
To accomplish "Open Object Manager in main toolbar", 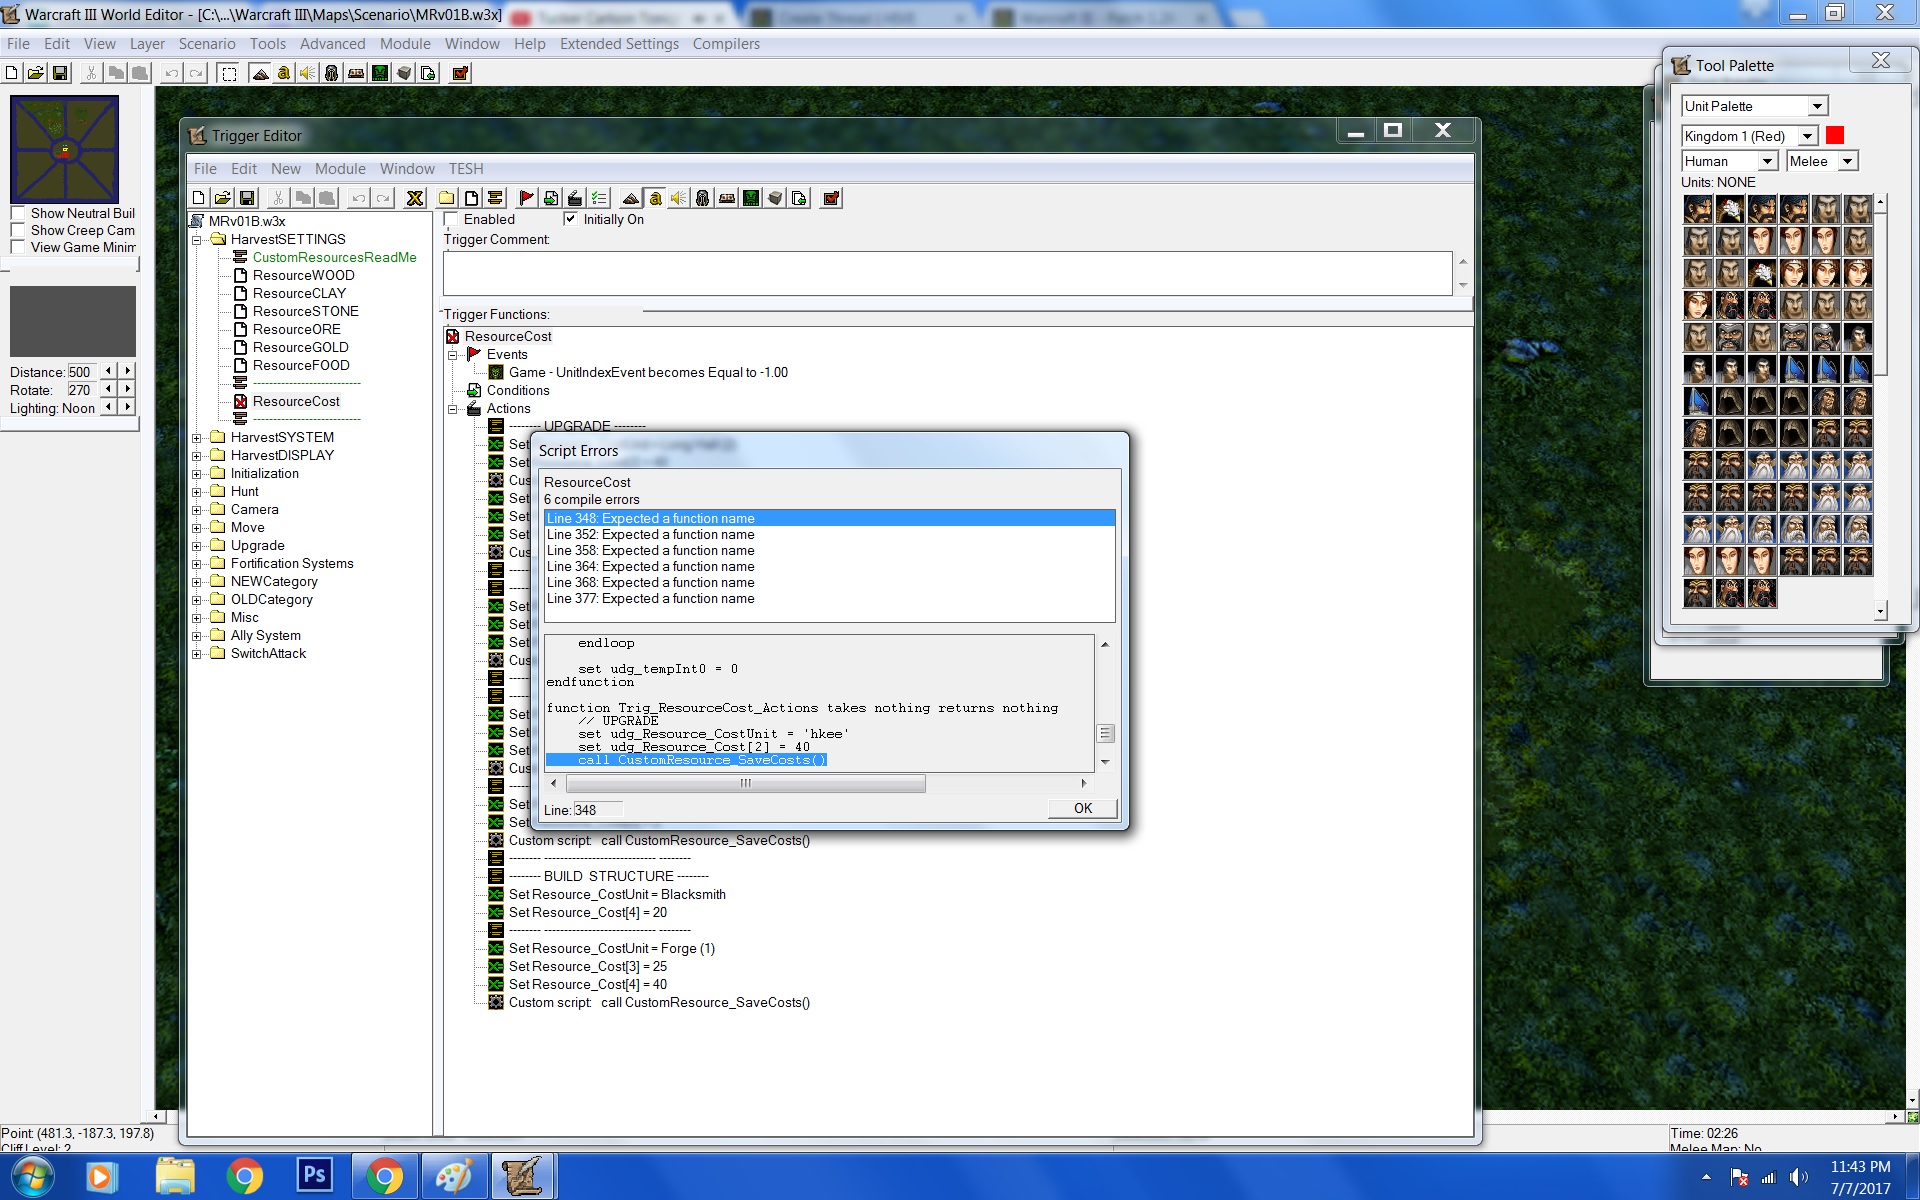I will tap(404, 73).
